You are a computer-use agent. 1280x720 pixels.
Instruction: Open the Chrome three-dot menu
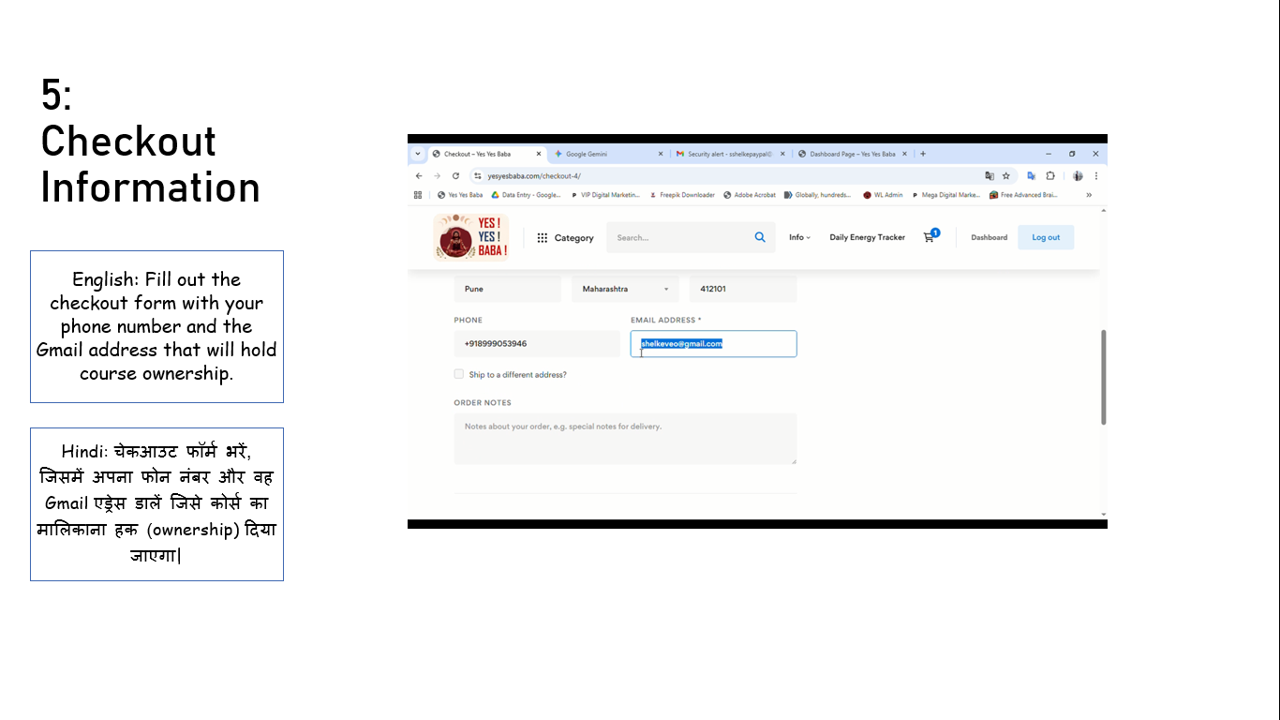click(1096, 175)
